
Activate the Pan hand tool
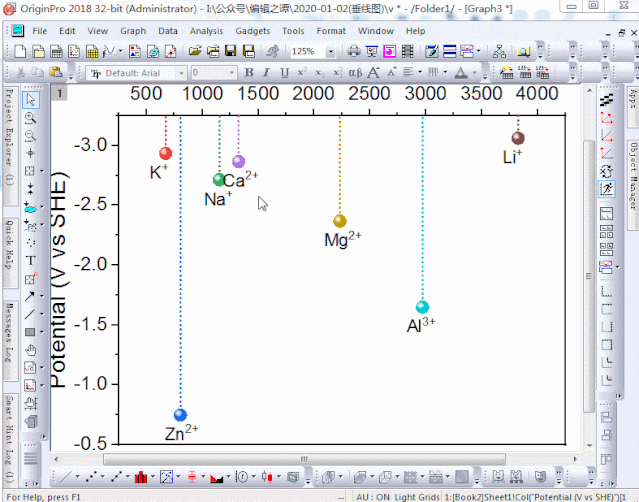(x=30, y=349)
